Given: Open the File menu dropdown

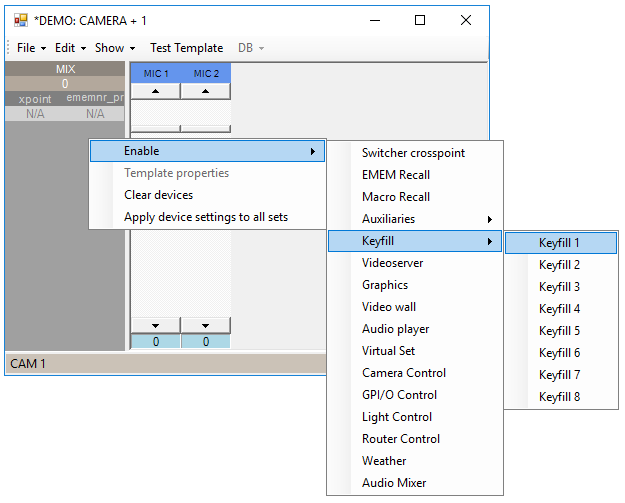Looking at the screenshot, I should pyautogui.click(x=31, y=47).
